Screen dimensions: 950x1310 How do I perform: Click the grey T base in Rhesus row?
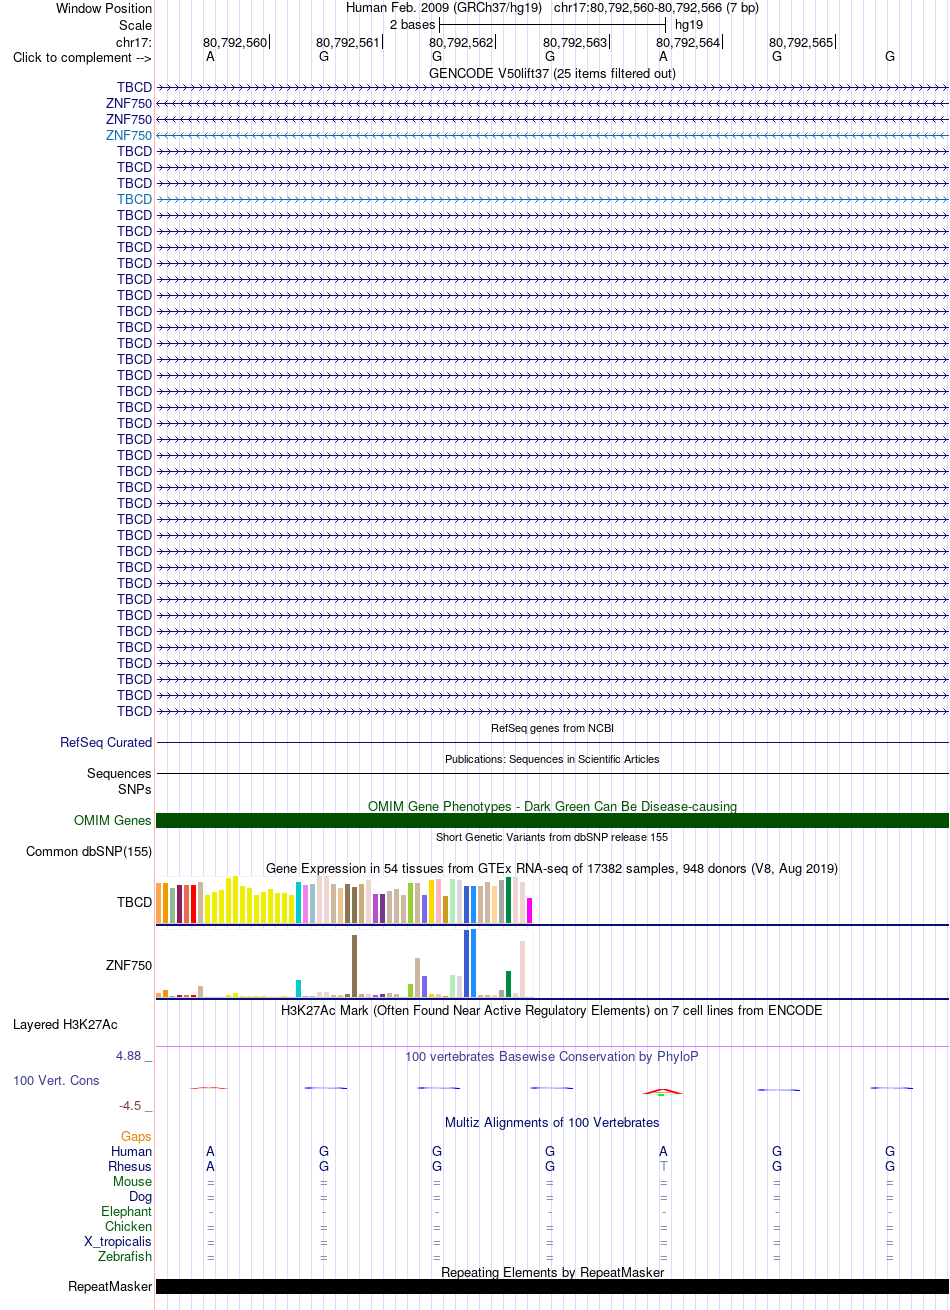click(x=663, y=1167)
